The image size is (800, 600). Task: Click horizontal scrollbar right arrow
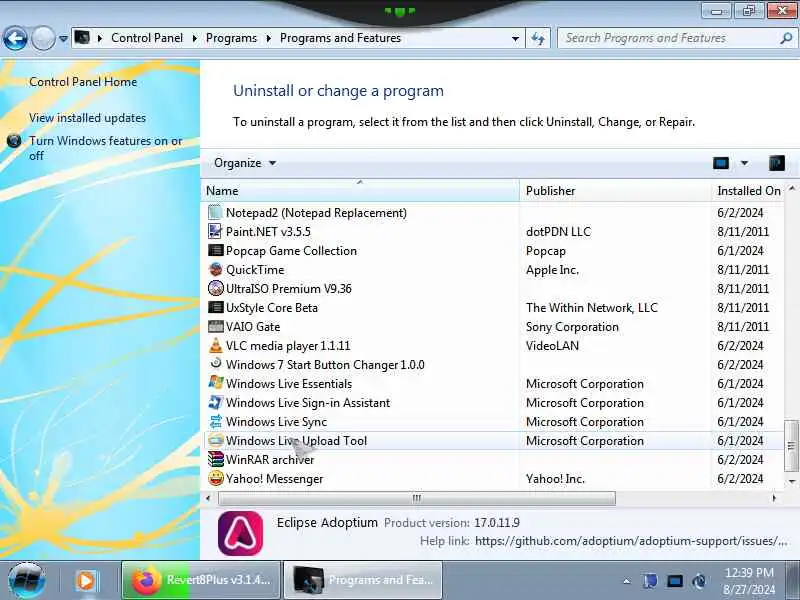click(x=774, y=498)
